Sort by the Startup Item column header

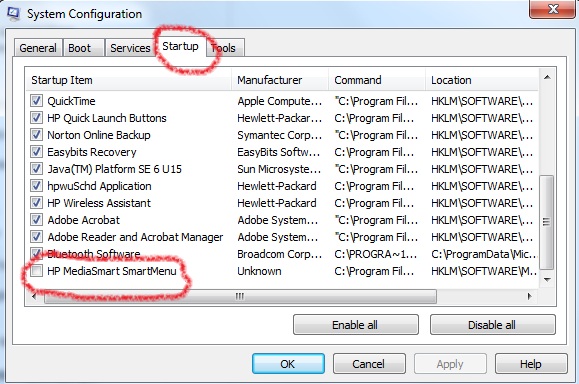[x=129, y=80]
